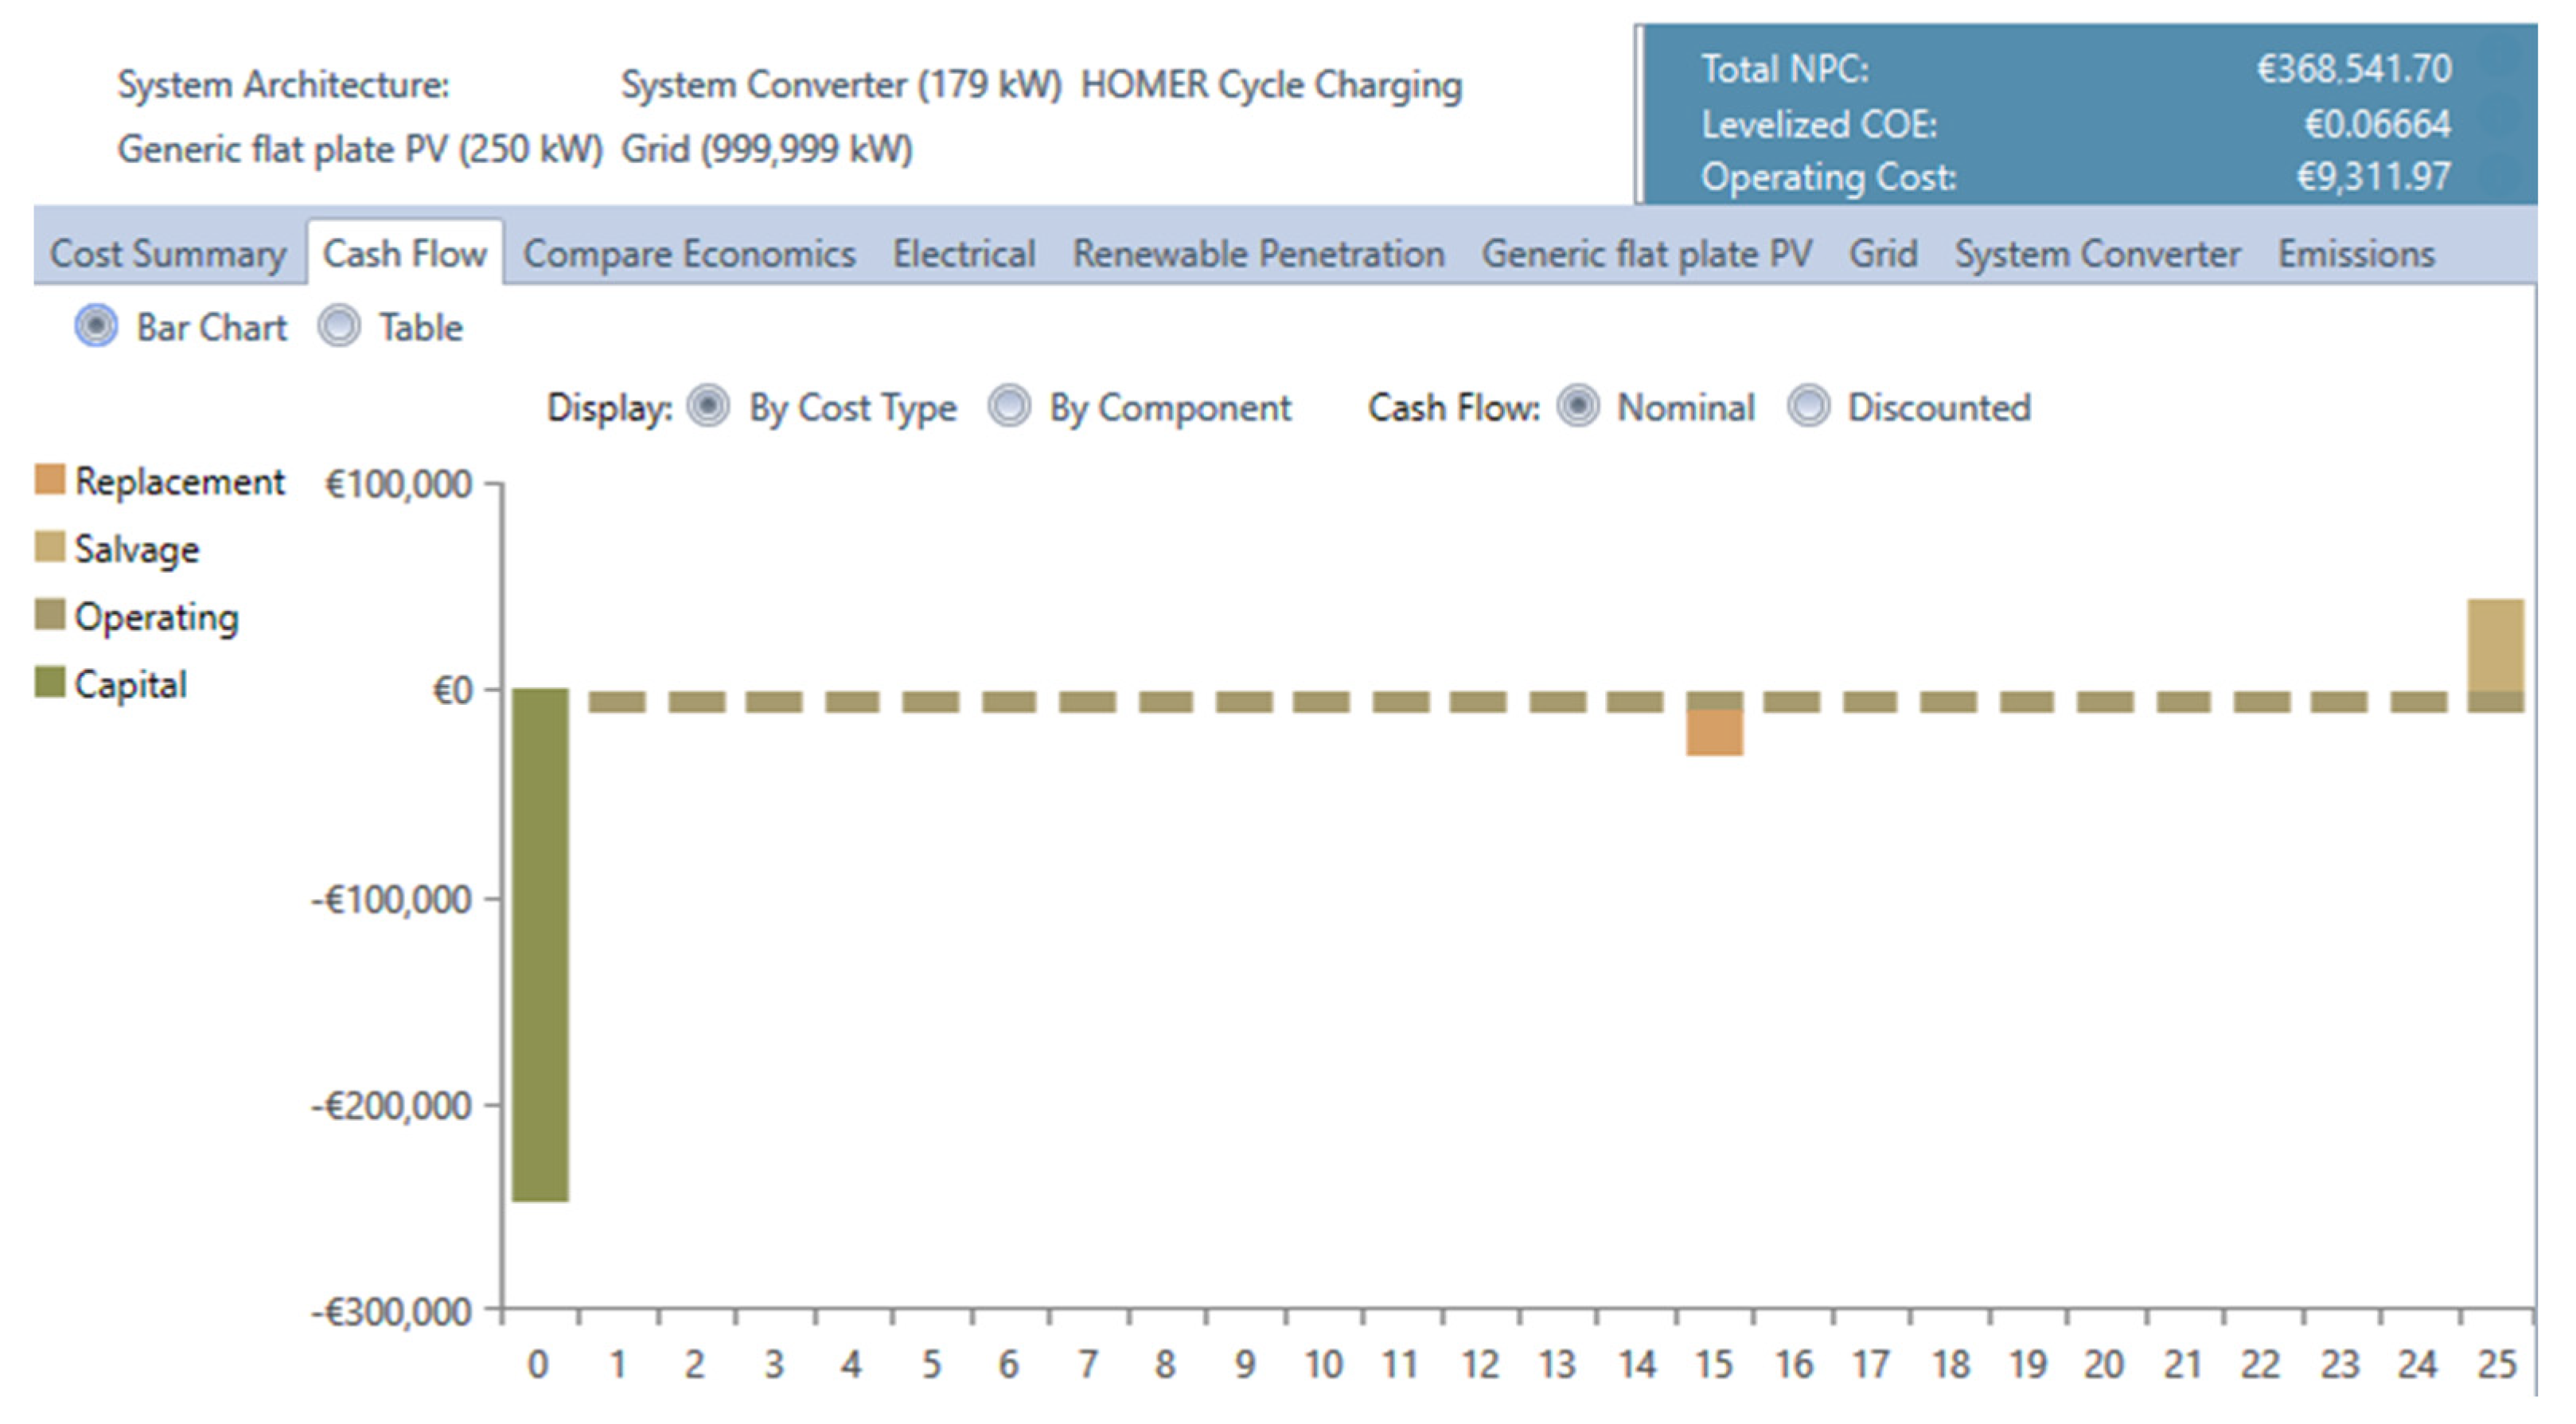Image resolution: width=2576 pixels, height=1424 pixels.
Task: Open the Electrical tab
Action: 963,254
